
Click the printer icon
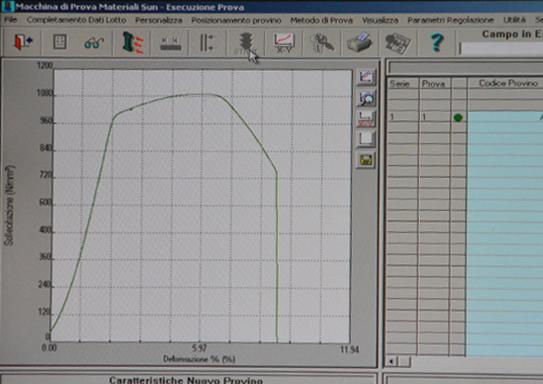(x=359, y=43)
